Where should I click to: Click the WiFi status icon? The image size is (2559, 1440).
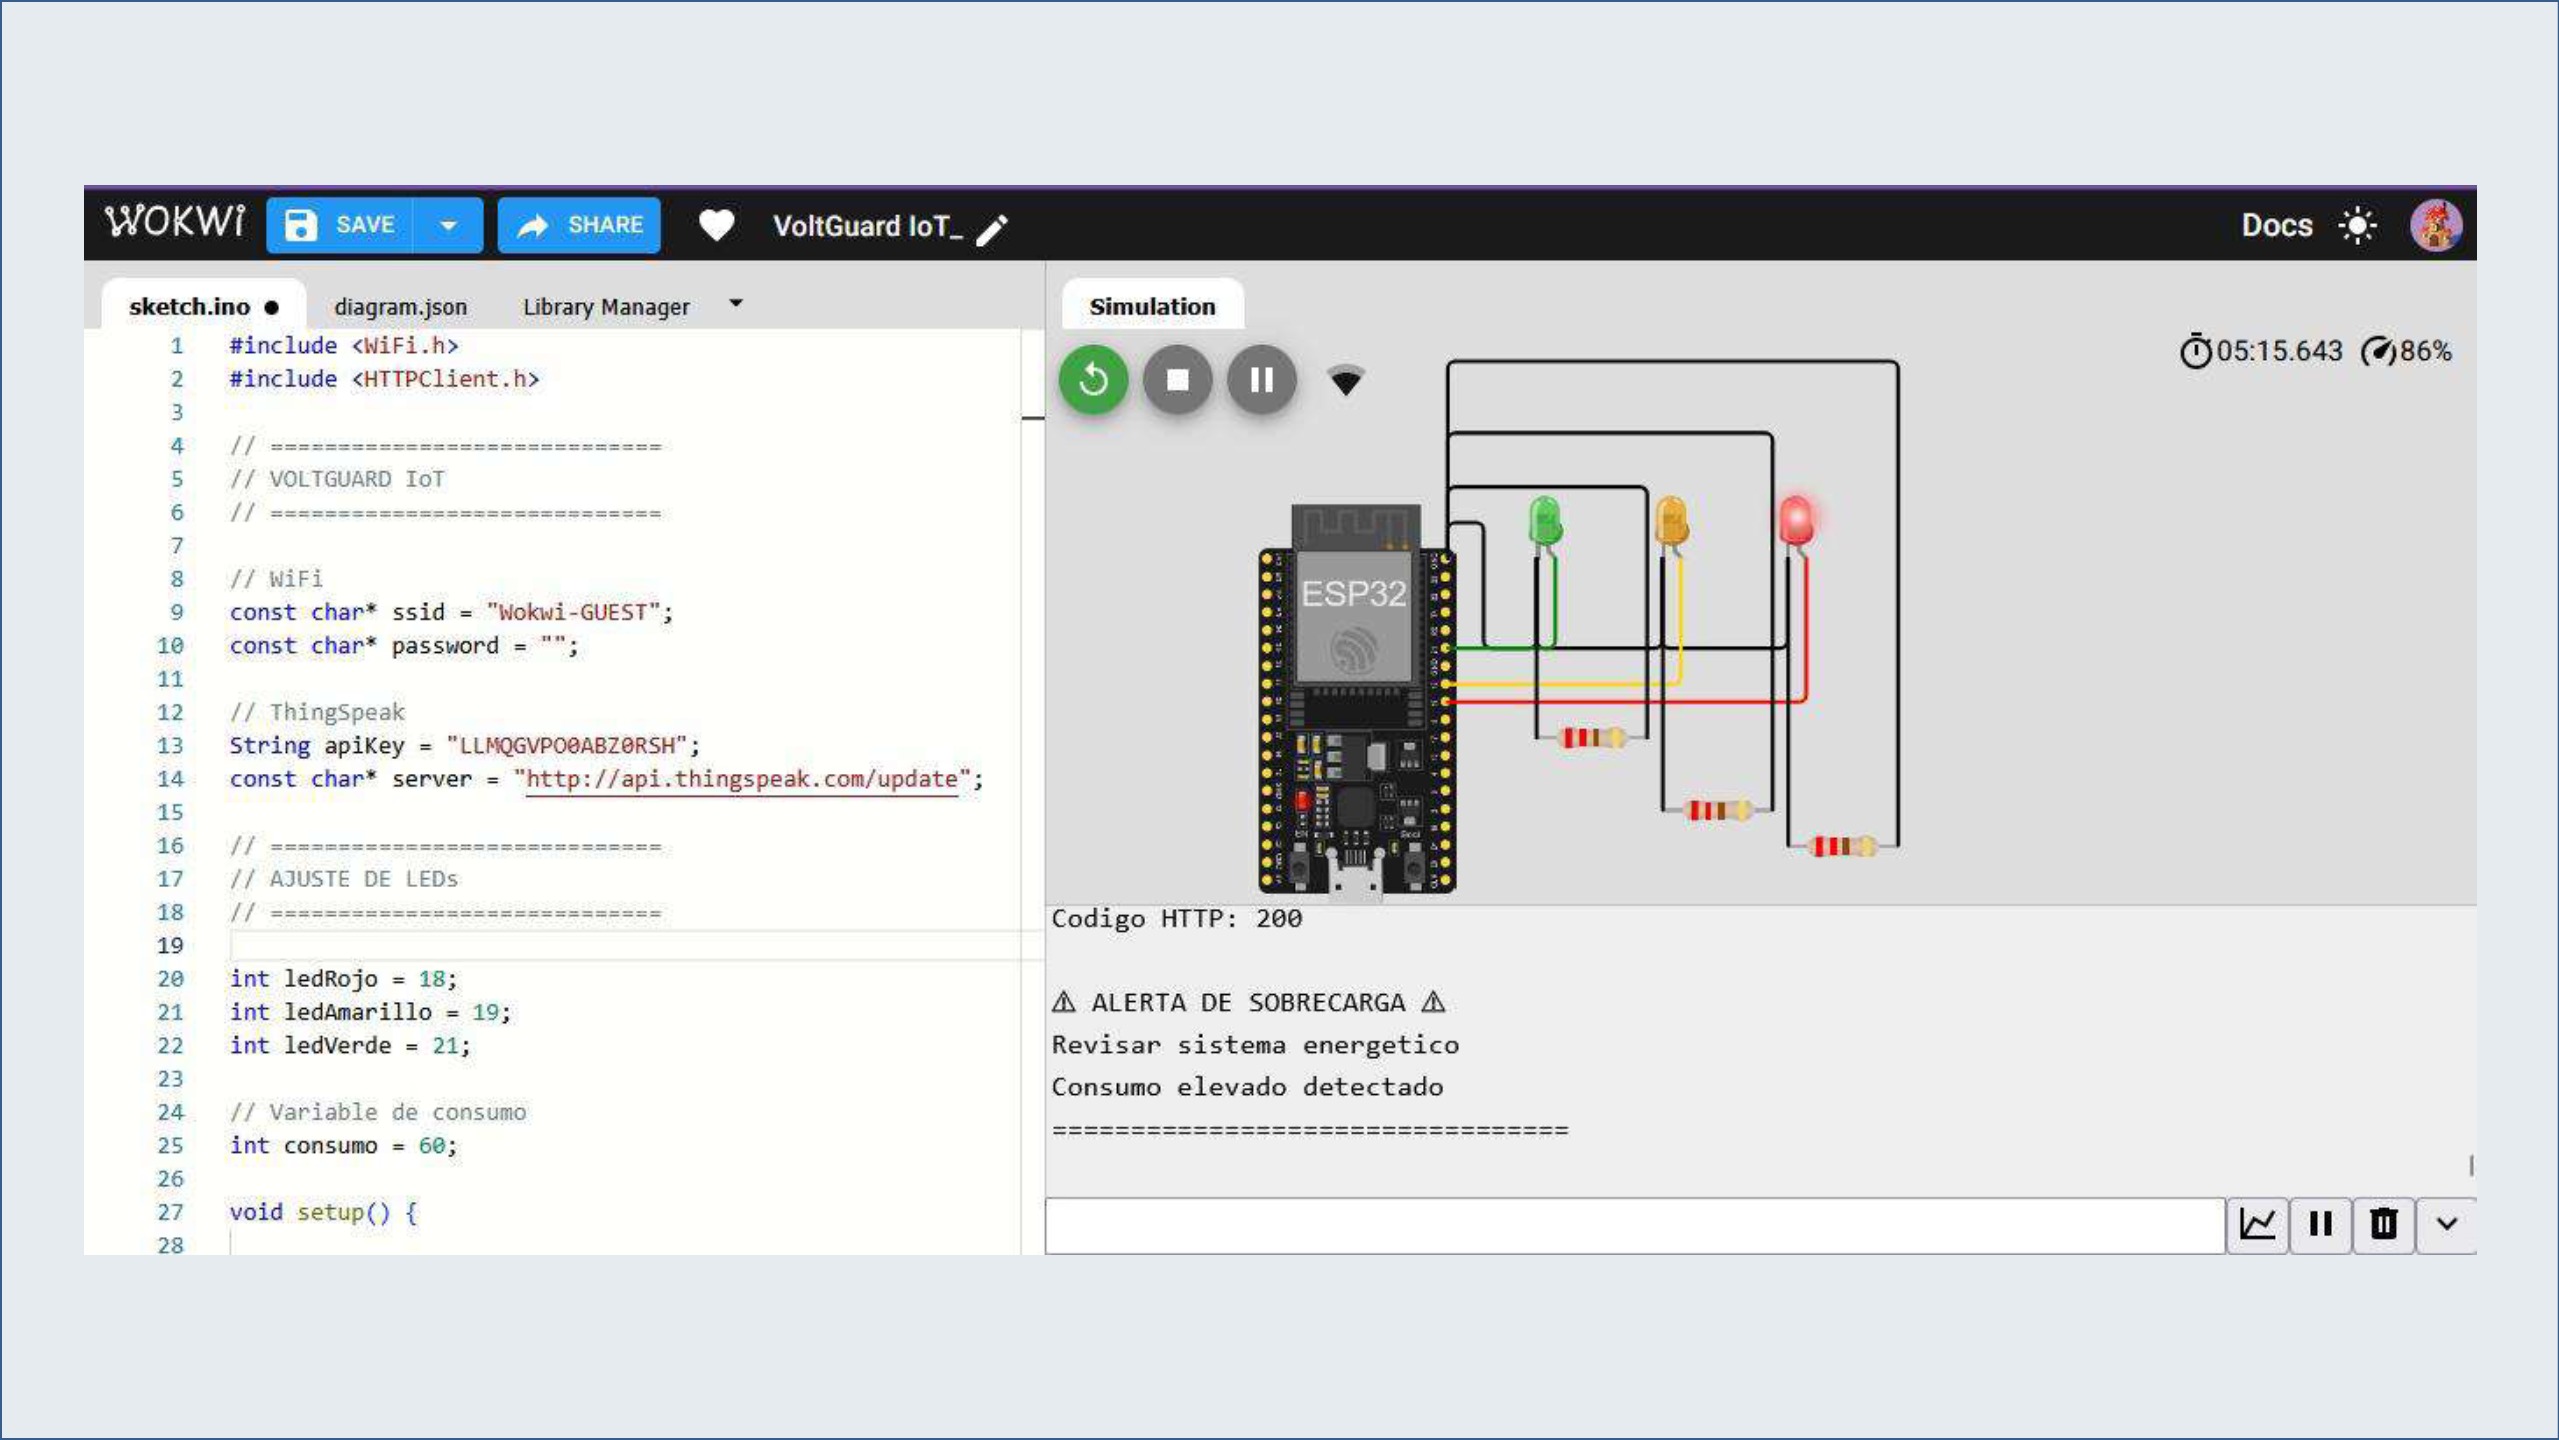[x=1346, y=380]
